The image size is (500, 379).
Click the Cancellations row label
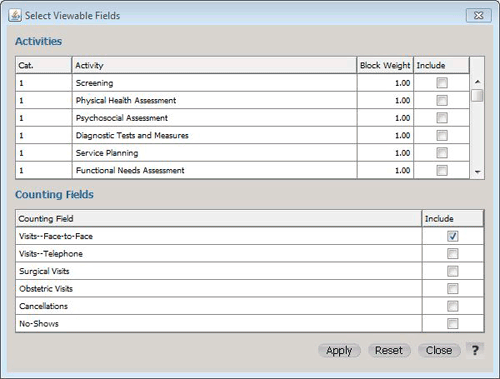pyautogui.click(x=43, y=306)
